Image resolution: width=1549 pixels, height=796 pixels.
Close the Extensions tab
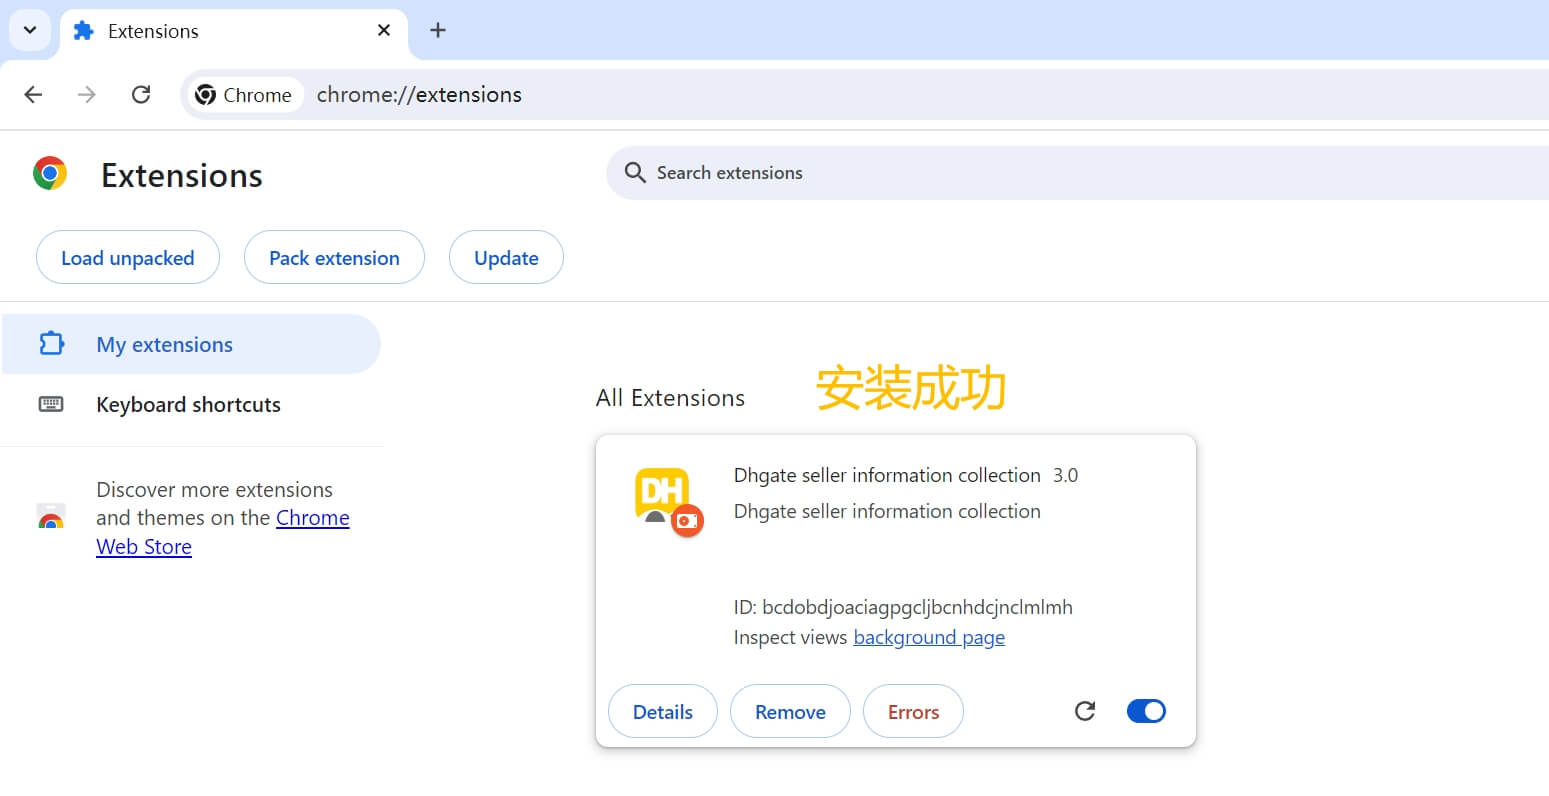(383, 31)
